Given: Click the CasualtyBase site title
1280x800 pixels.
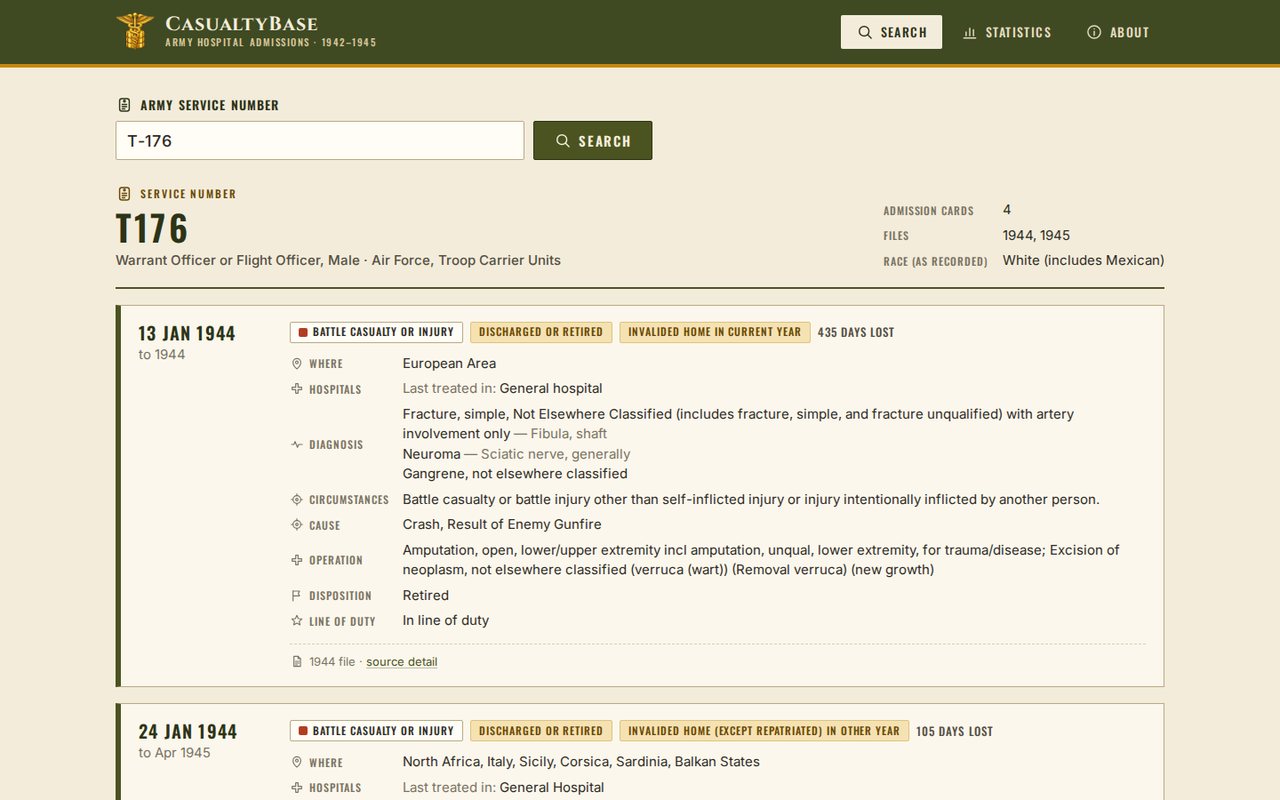Looking at the screenshot, I should coord(241,23).
